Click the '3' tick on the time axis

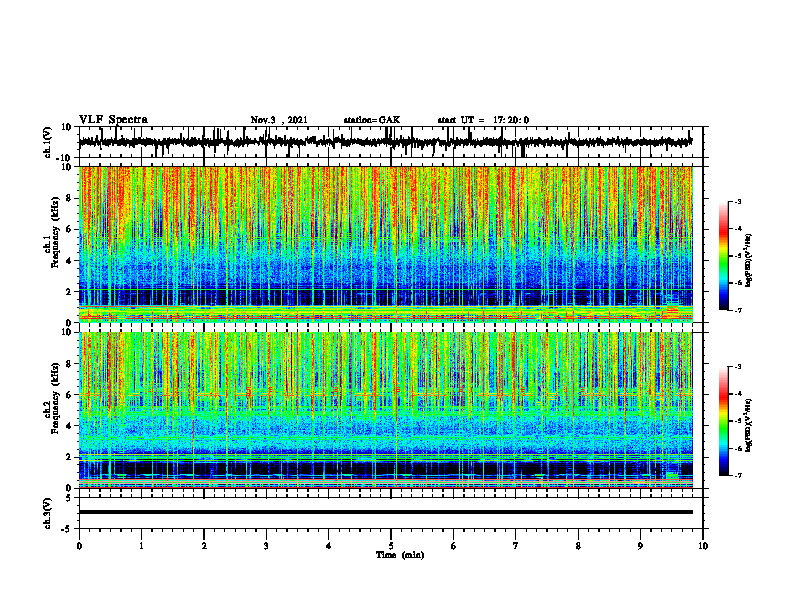tap(266, 546)
